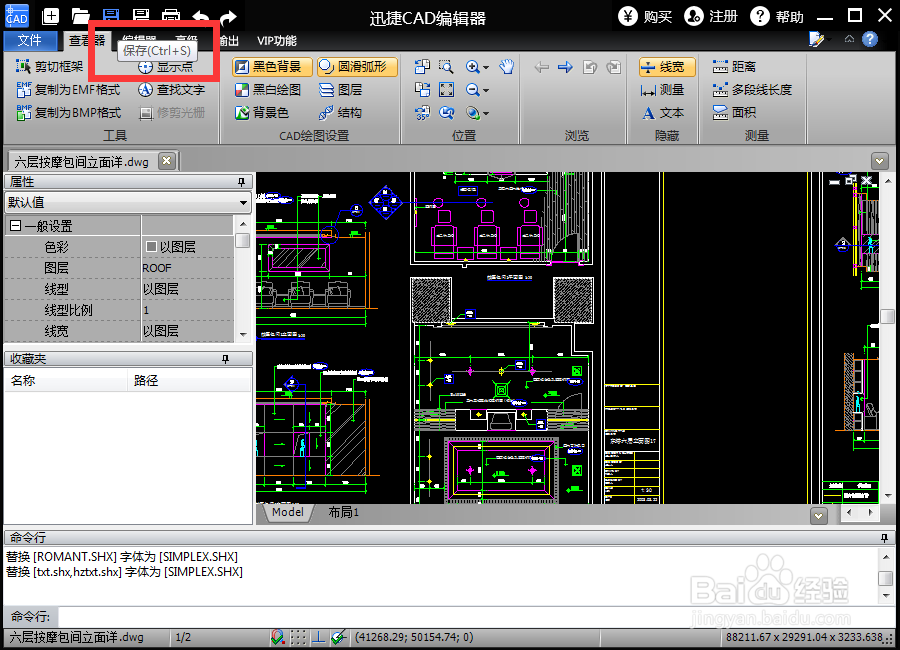Open orbit view dropdown arrow

click(486, 114)
